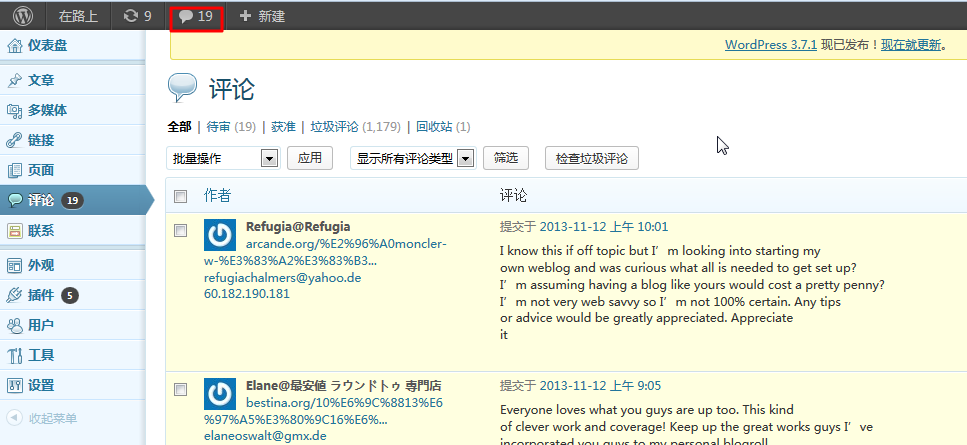Filter by 垃圾评论 spam comments
This screenshot has height=445, width=967.
(334, 127)
